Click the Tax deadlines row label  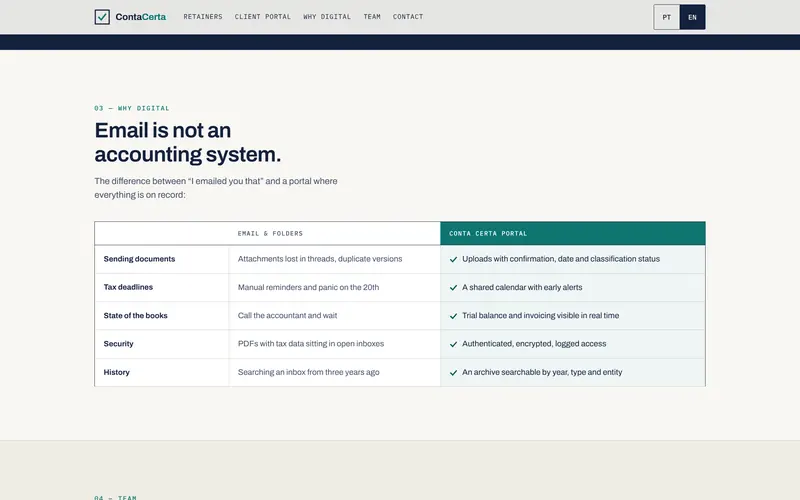[x=128, y=287]
